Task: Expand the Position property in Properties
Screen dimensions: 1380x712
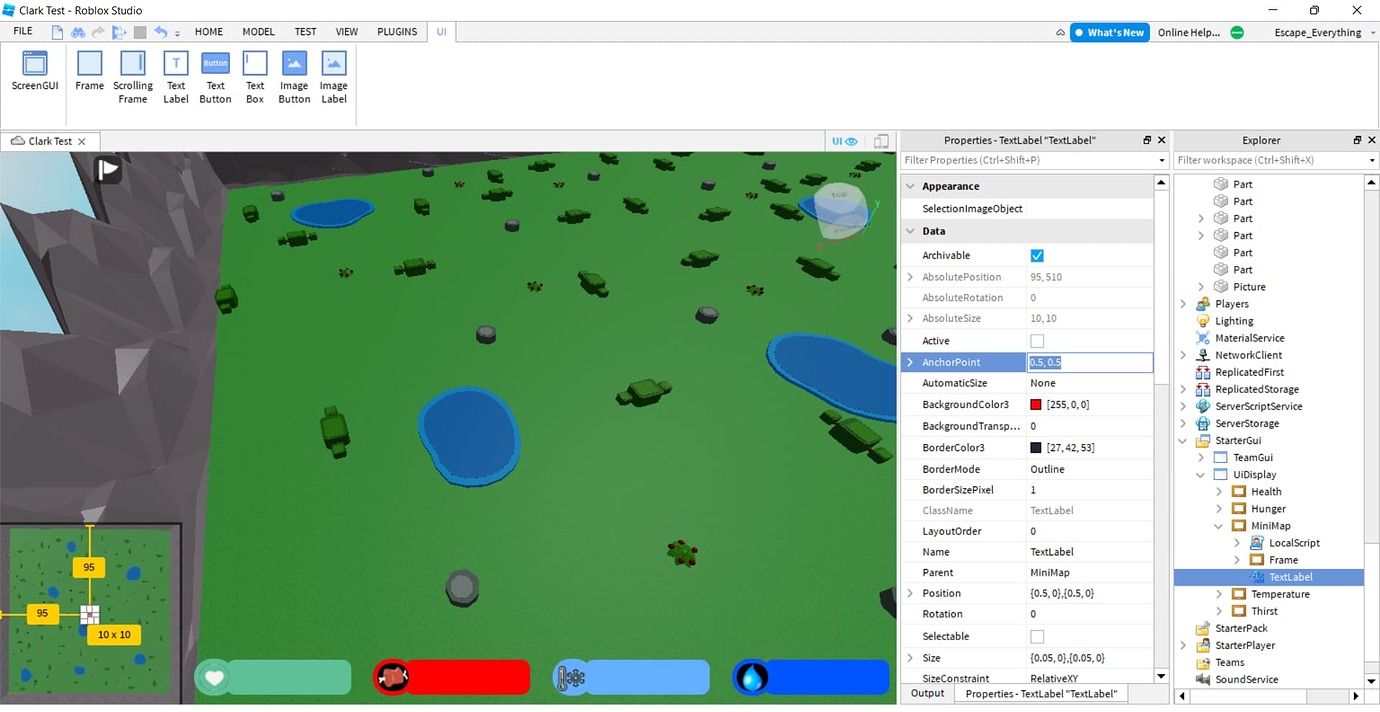Action: (x=911, y=593)
